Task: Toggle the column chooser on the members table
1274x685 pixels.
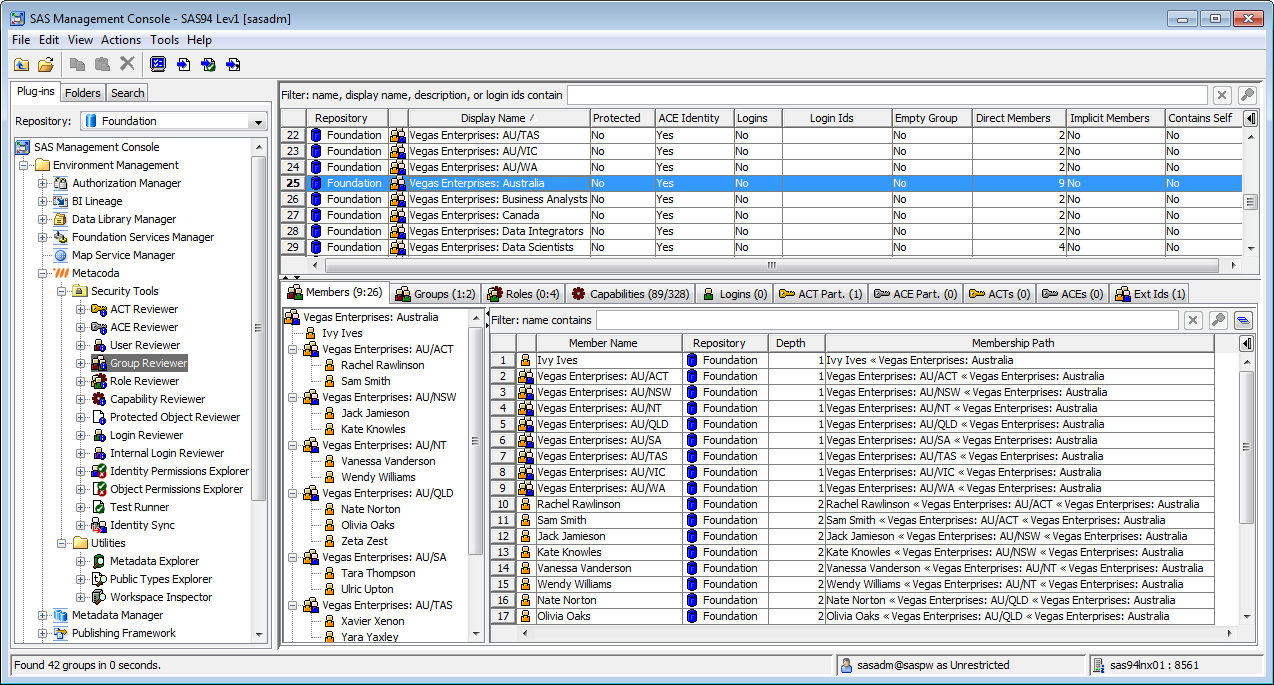Action: (1247, 343)
